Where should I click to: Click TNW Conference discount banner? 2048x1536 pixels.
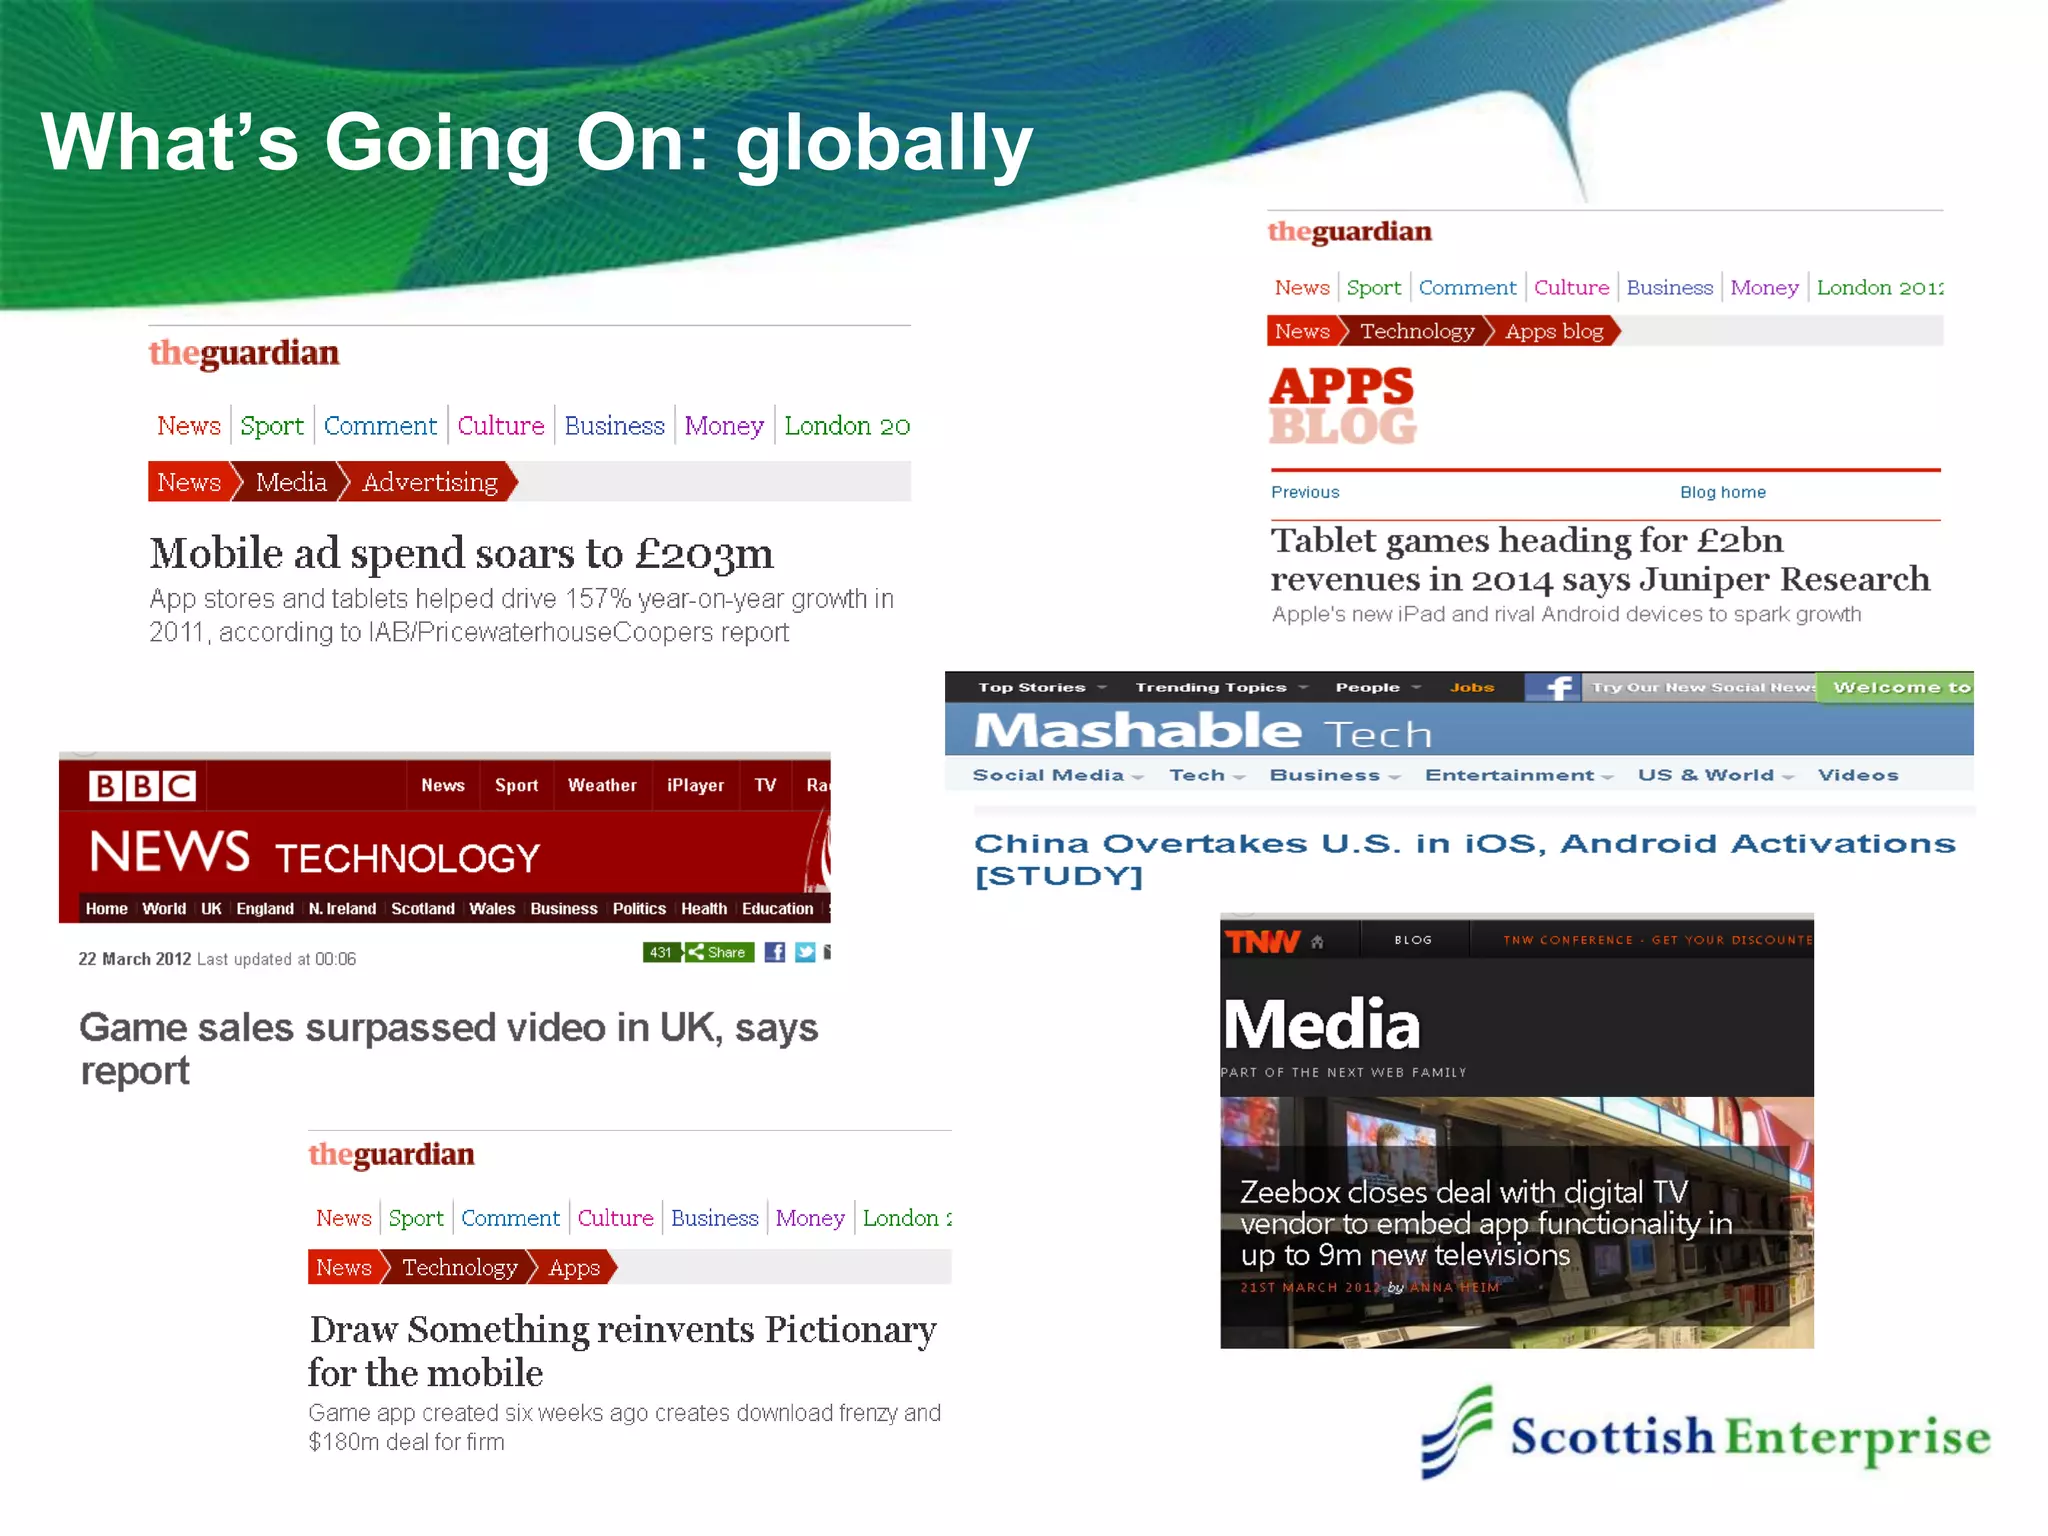click(1657, 940)
